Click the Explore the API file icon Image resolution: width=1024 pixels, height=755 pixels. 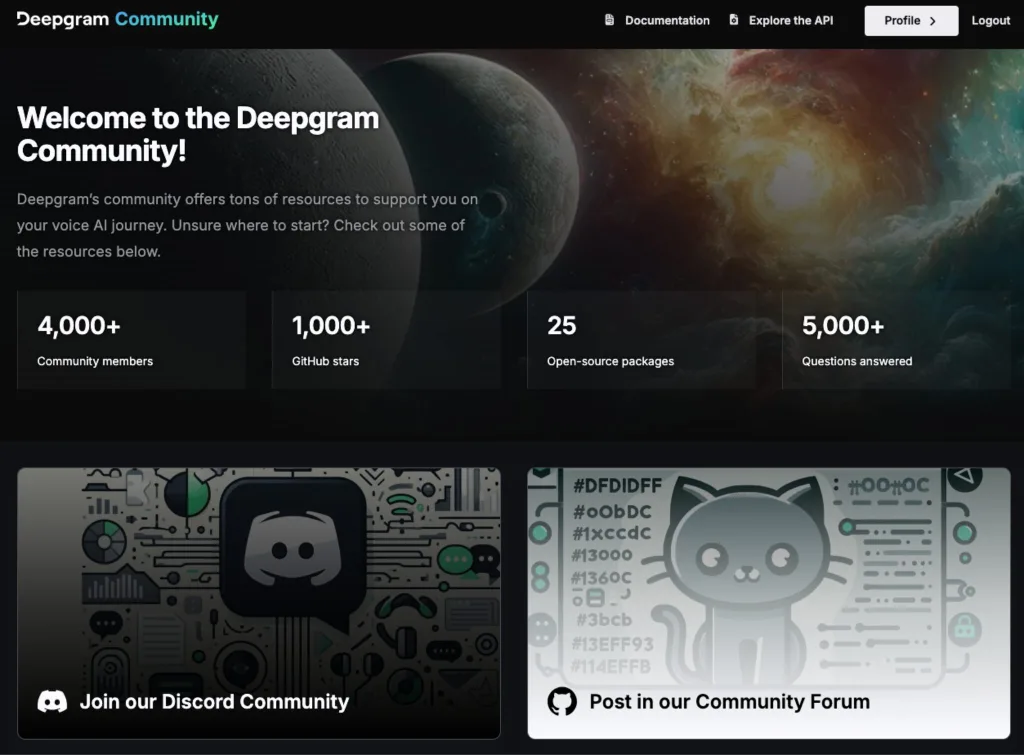click(x=734, y=20)
